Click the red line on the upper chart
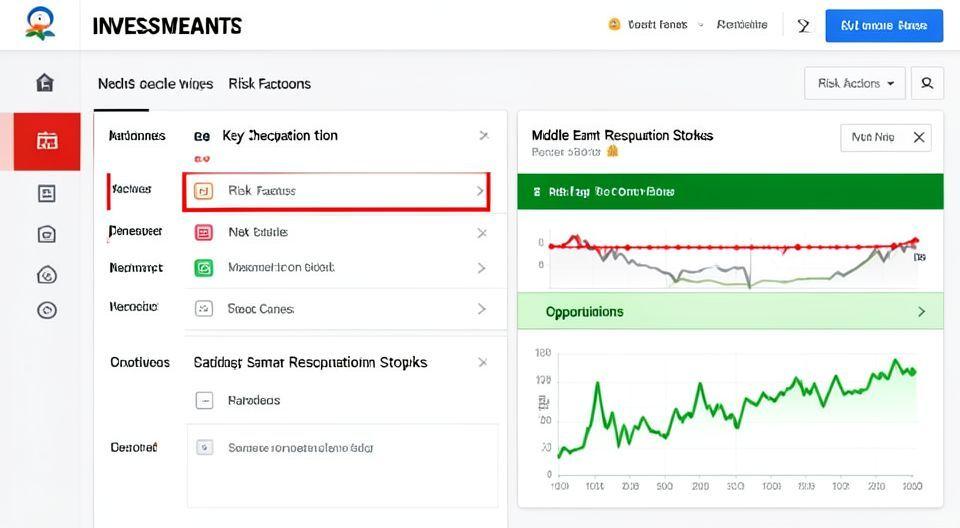Image resolution: width=960 pixels, height=528 pixels. [730, 246]
